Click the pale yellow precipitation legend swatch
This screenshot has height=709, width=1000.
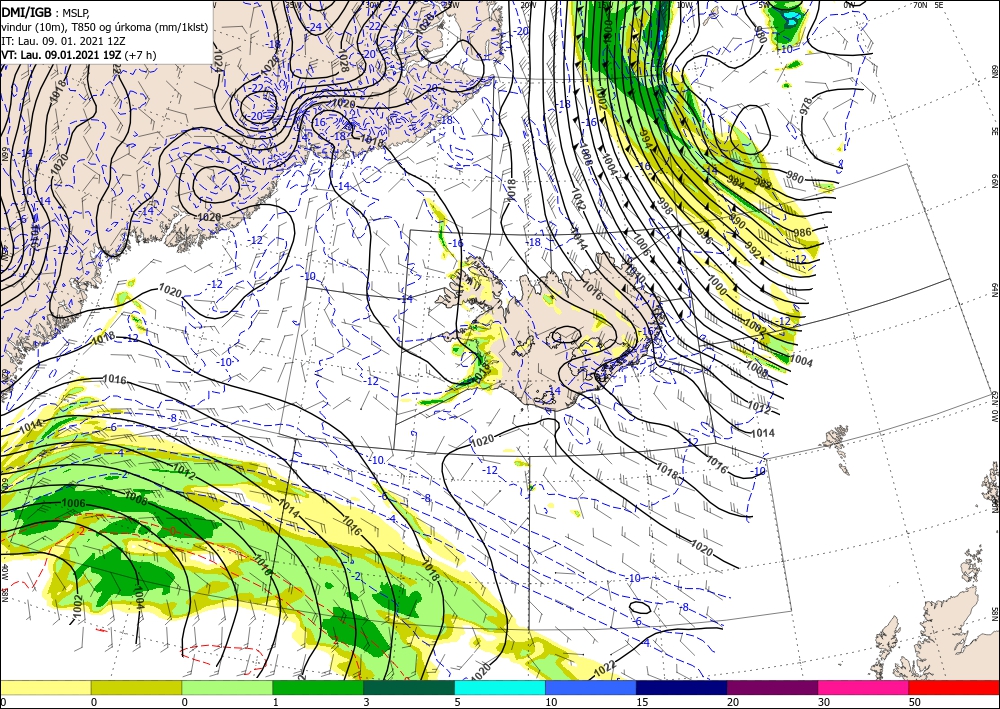(x=45, y=687)
